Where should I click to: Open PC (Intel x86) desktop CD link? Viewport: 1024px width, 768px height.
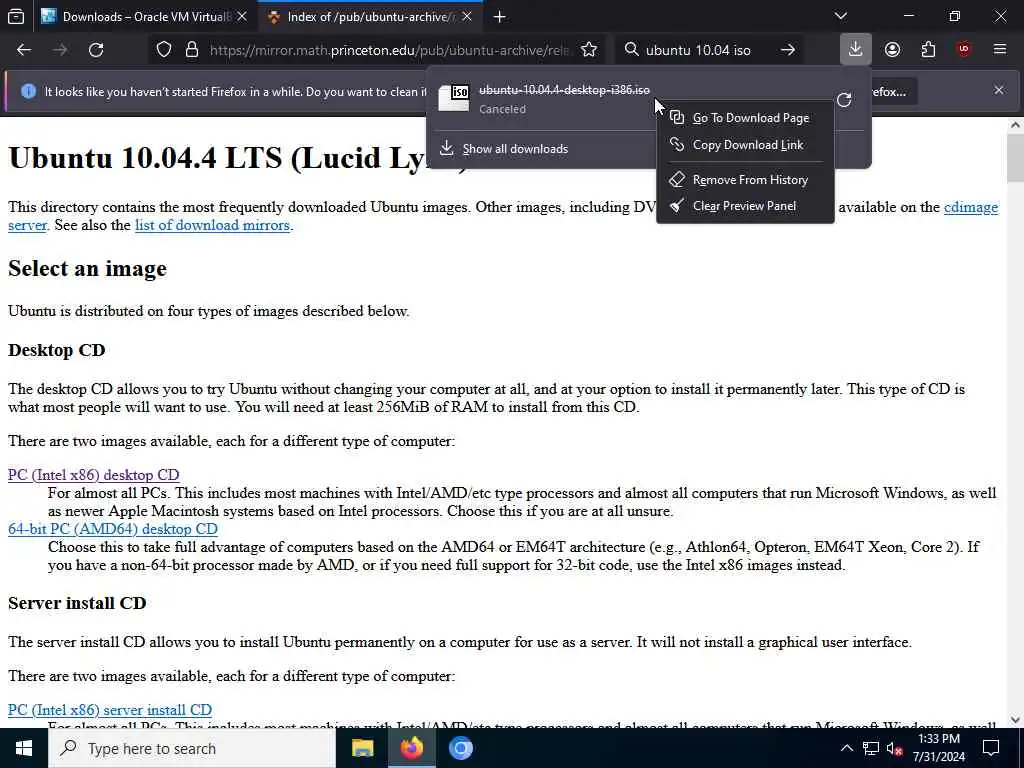coord(93,475)
